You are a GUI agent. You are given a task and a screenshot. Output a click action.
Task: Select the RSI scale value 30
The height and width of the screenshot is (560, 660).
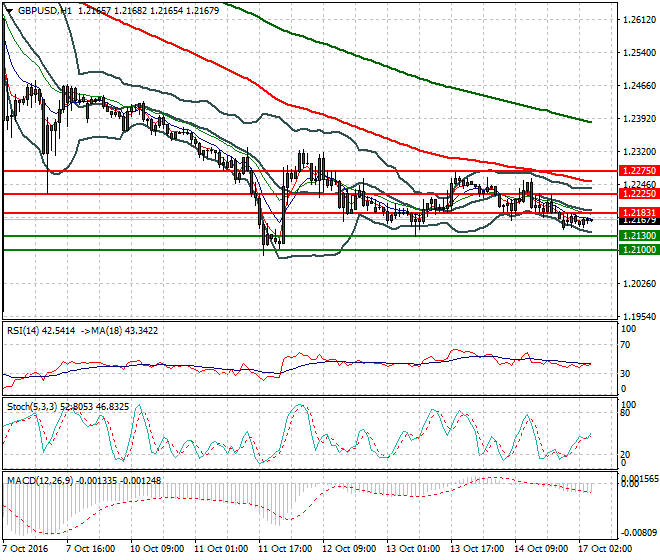pos(626,373)
